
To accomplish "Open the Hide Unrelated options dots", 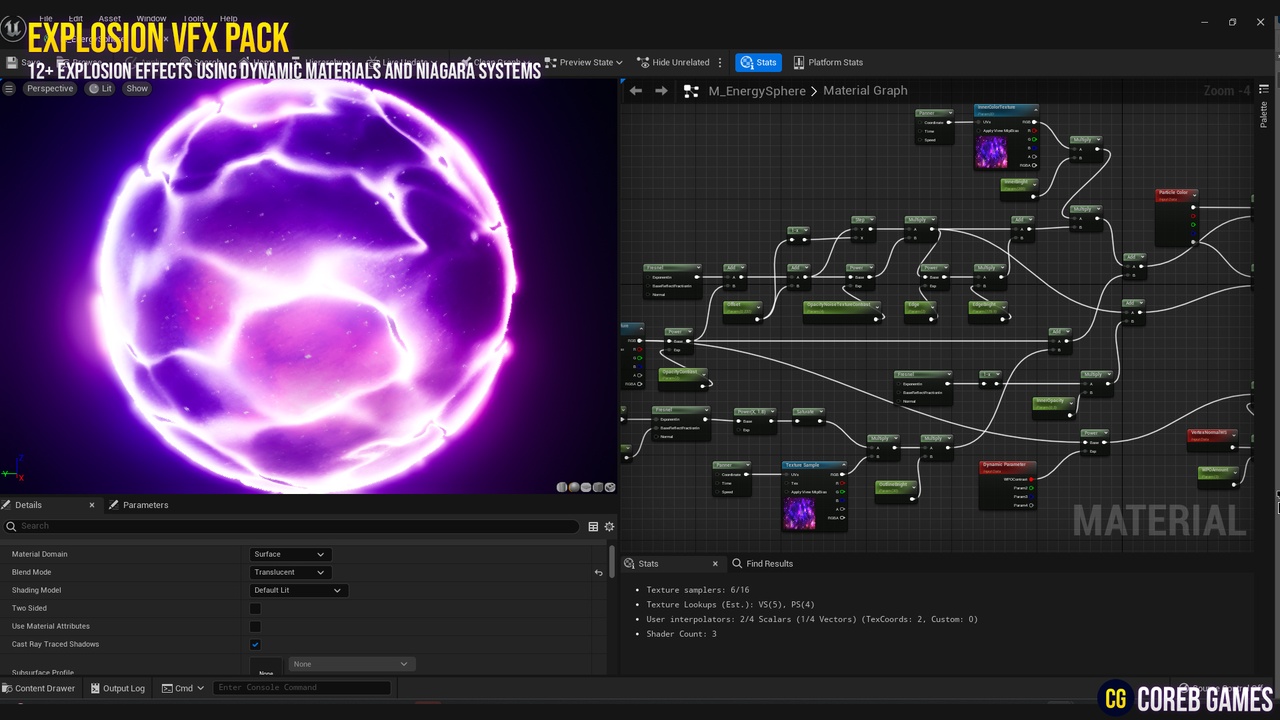I will tap(720, 62).
